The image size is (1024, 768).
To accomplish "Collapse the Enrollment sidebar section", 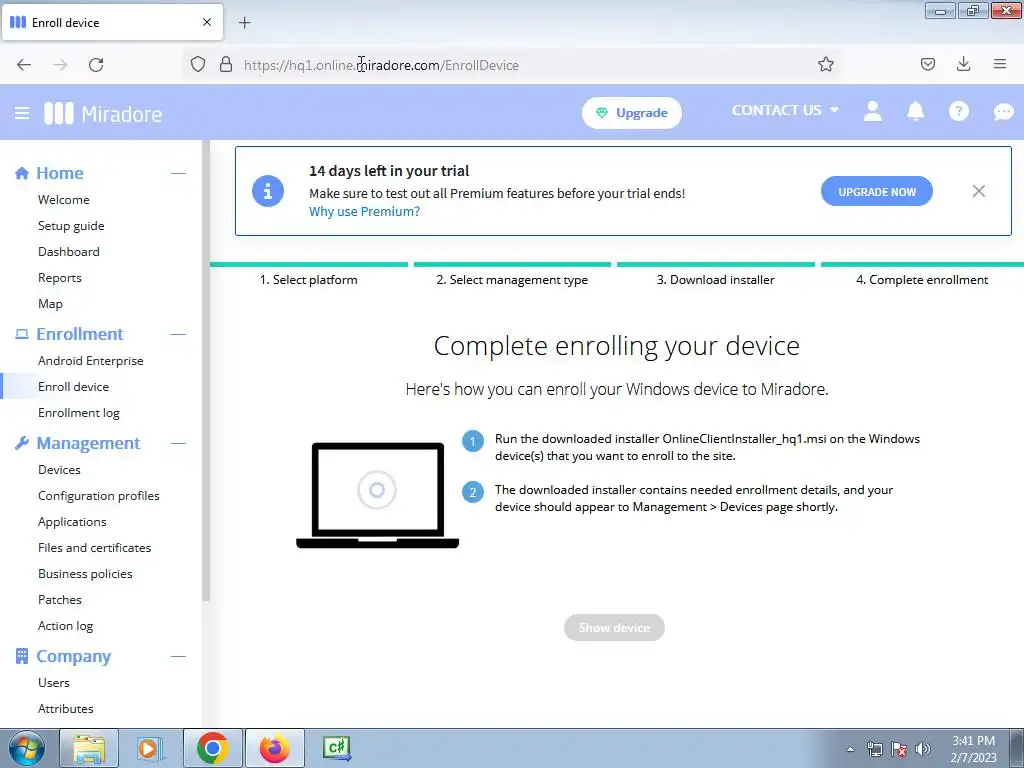I will click(178, 334).
